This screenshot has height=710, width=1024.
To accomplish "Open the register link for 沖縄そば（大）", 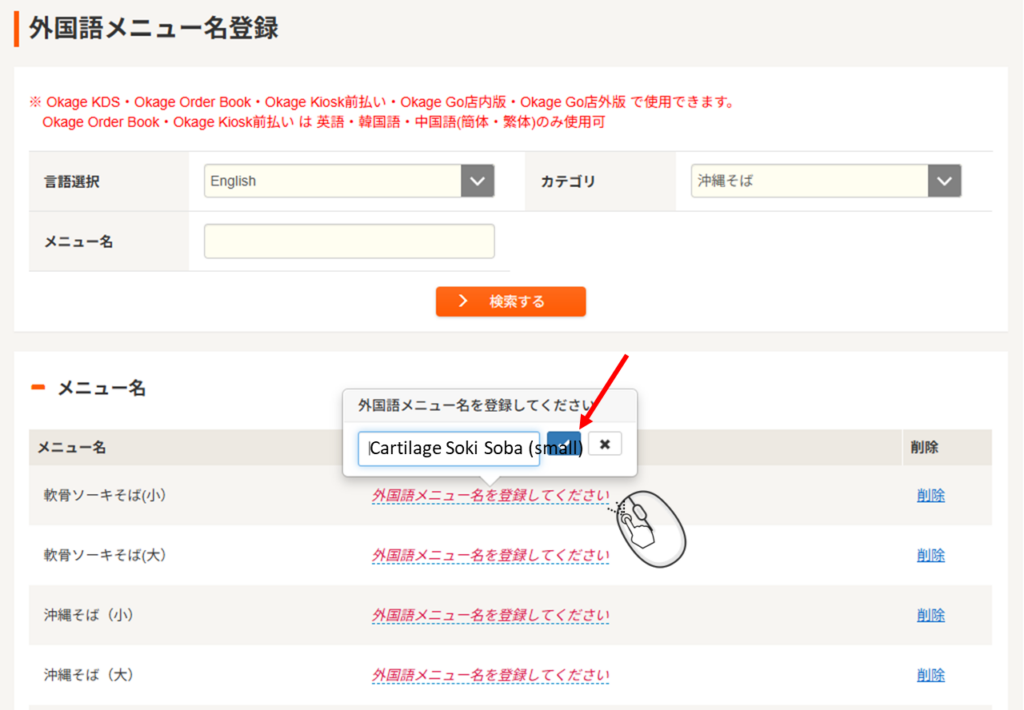I will (490, 675).
